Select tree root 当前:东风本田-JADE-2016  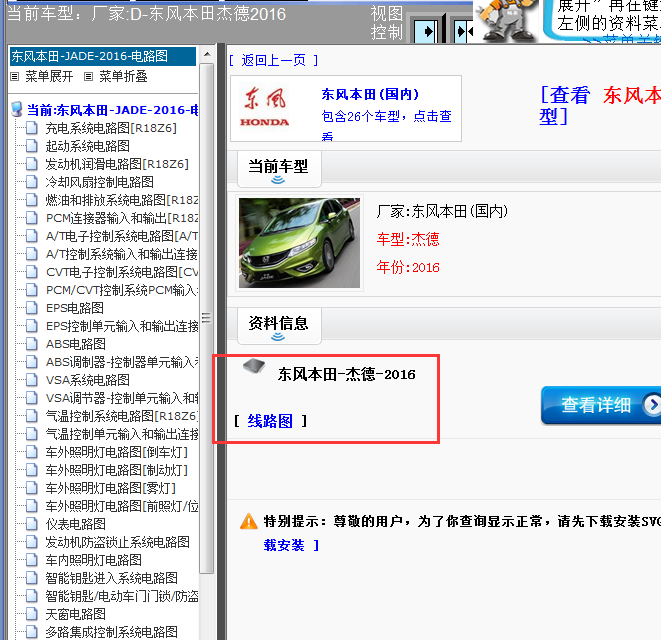pos(113,110)
